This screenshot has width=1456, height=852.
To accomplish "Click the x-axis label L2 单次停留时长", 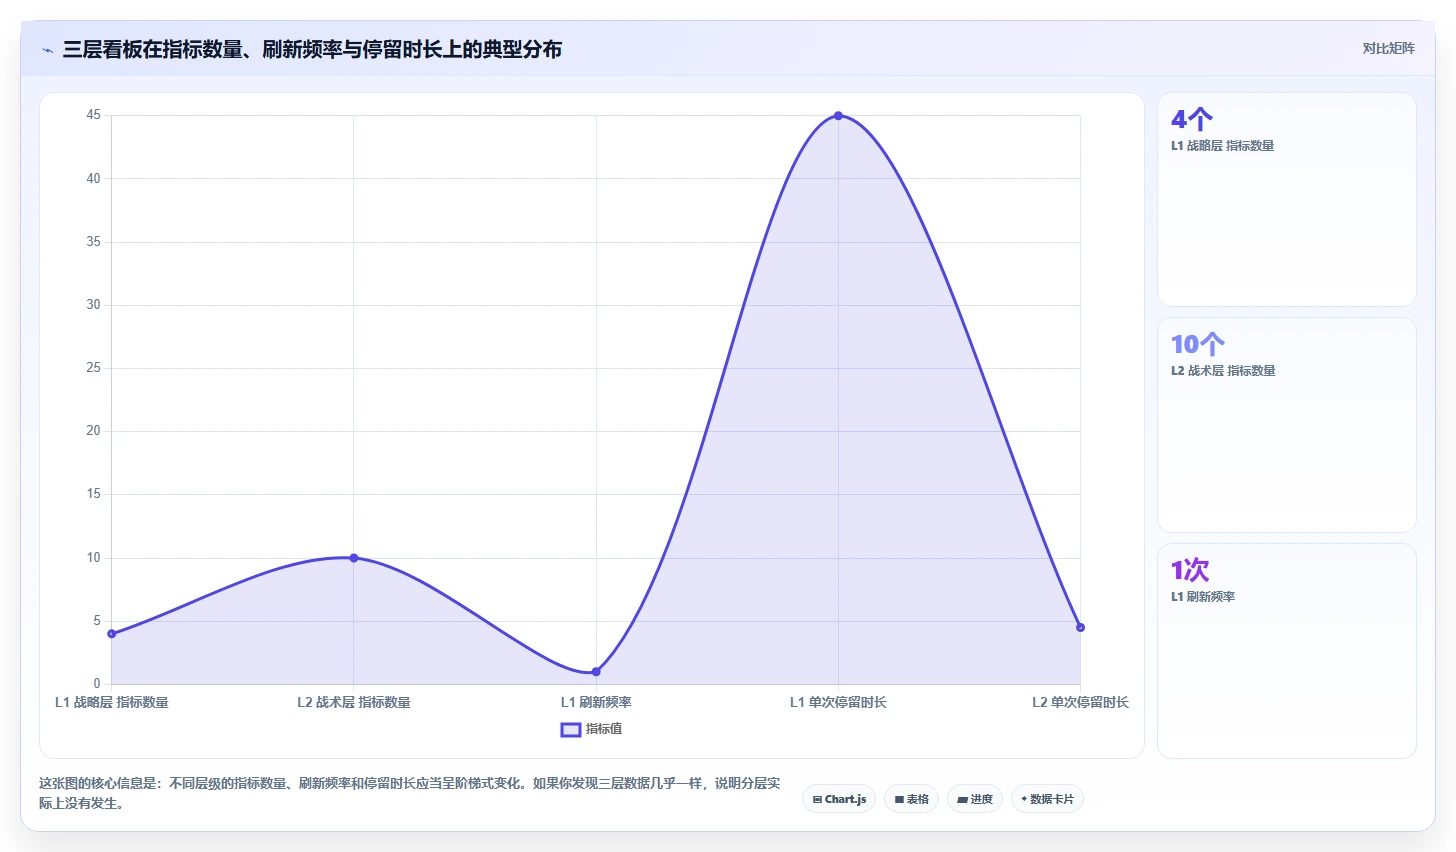I will (x=1080, y=703).
